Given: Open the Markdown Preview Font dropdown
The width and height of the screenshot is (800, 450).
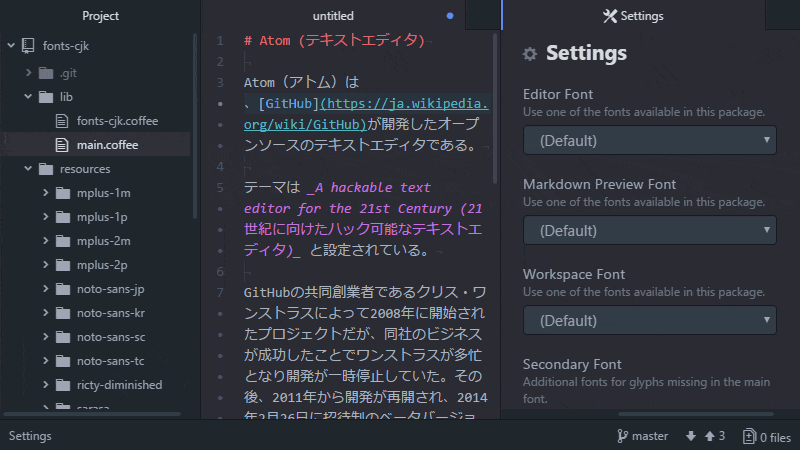Looking at the screenshot, I should tap(649, 230).
